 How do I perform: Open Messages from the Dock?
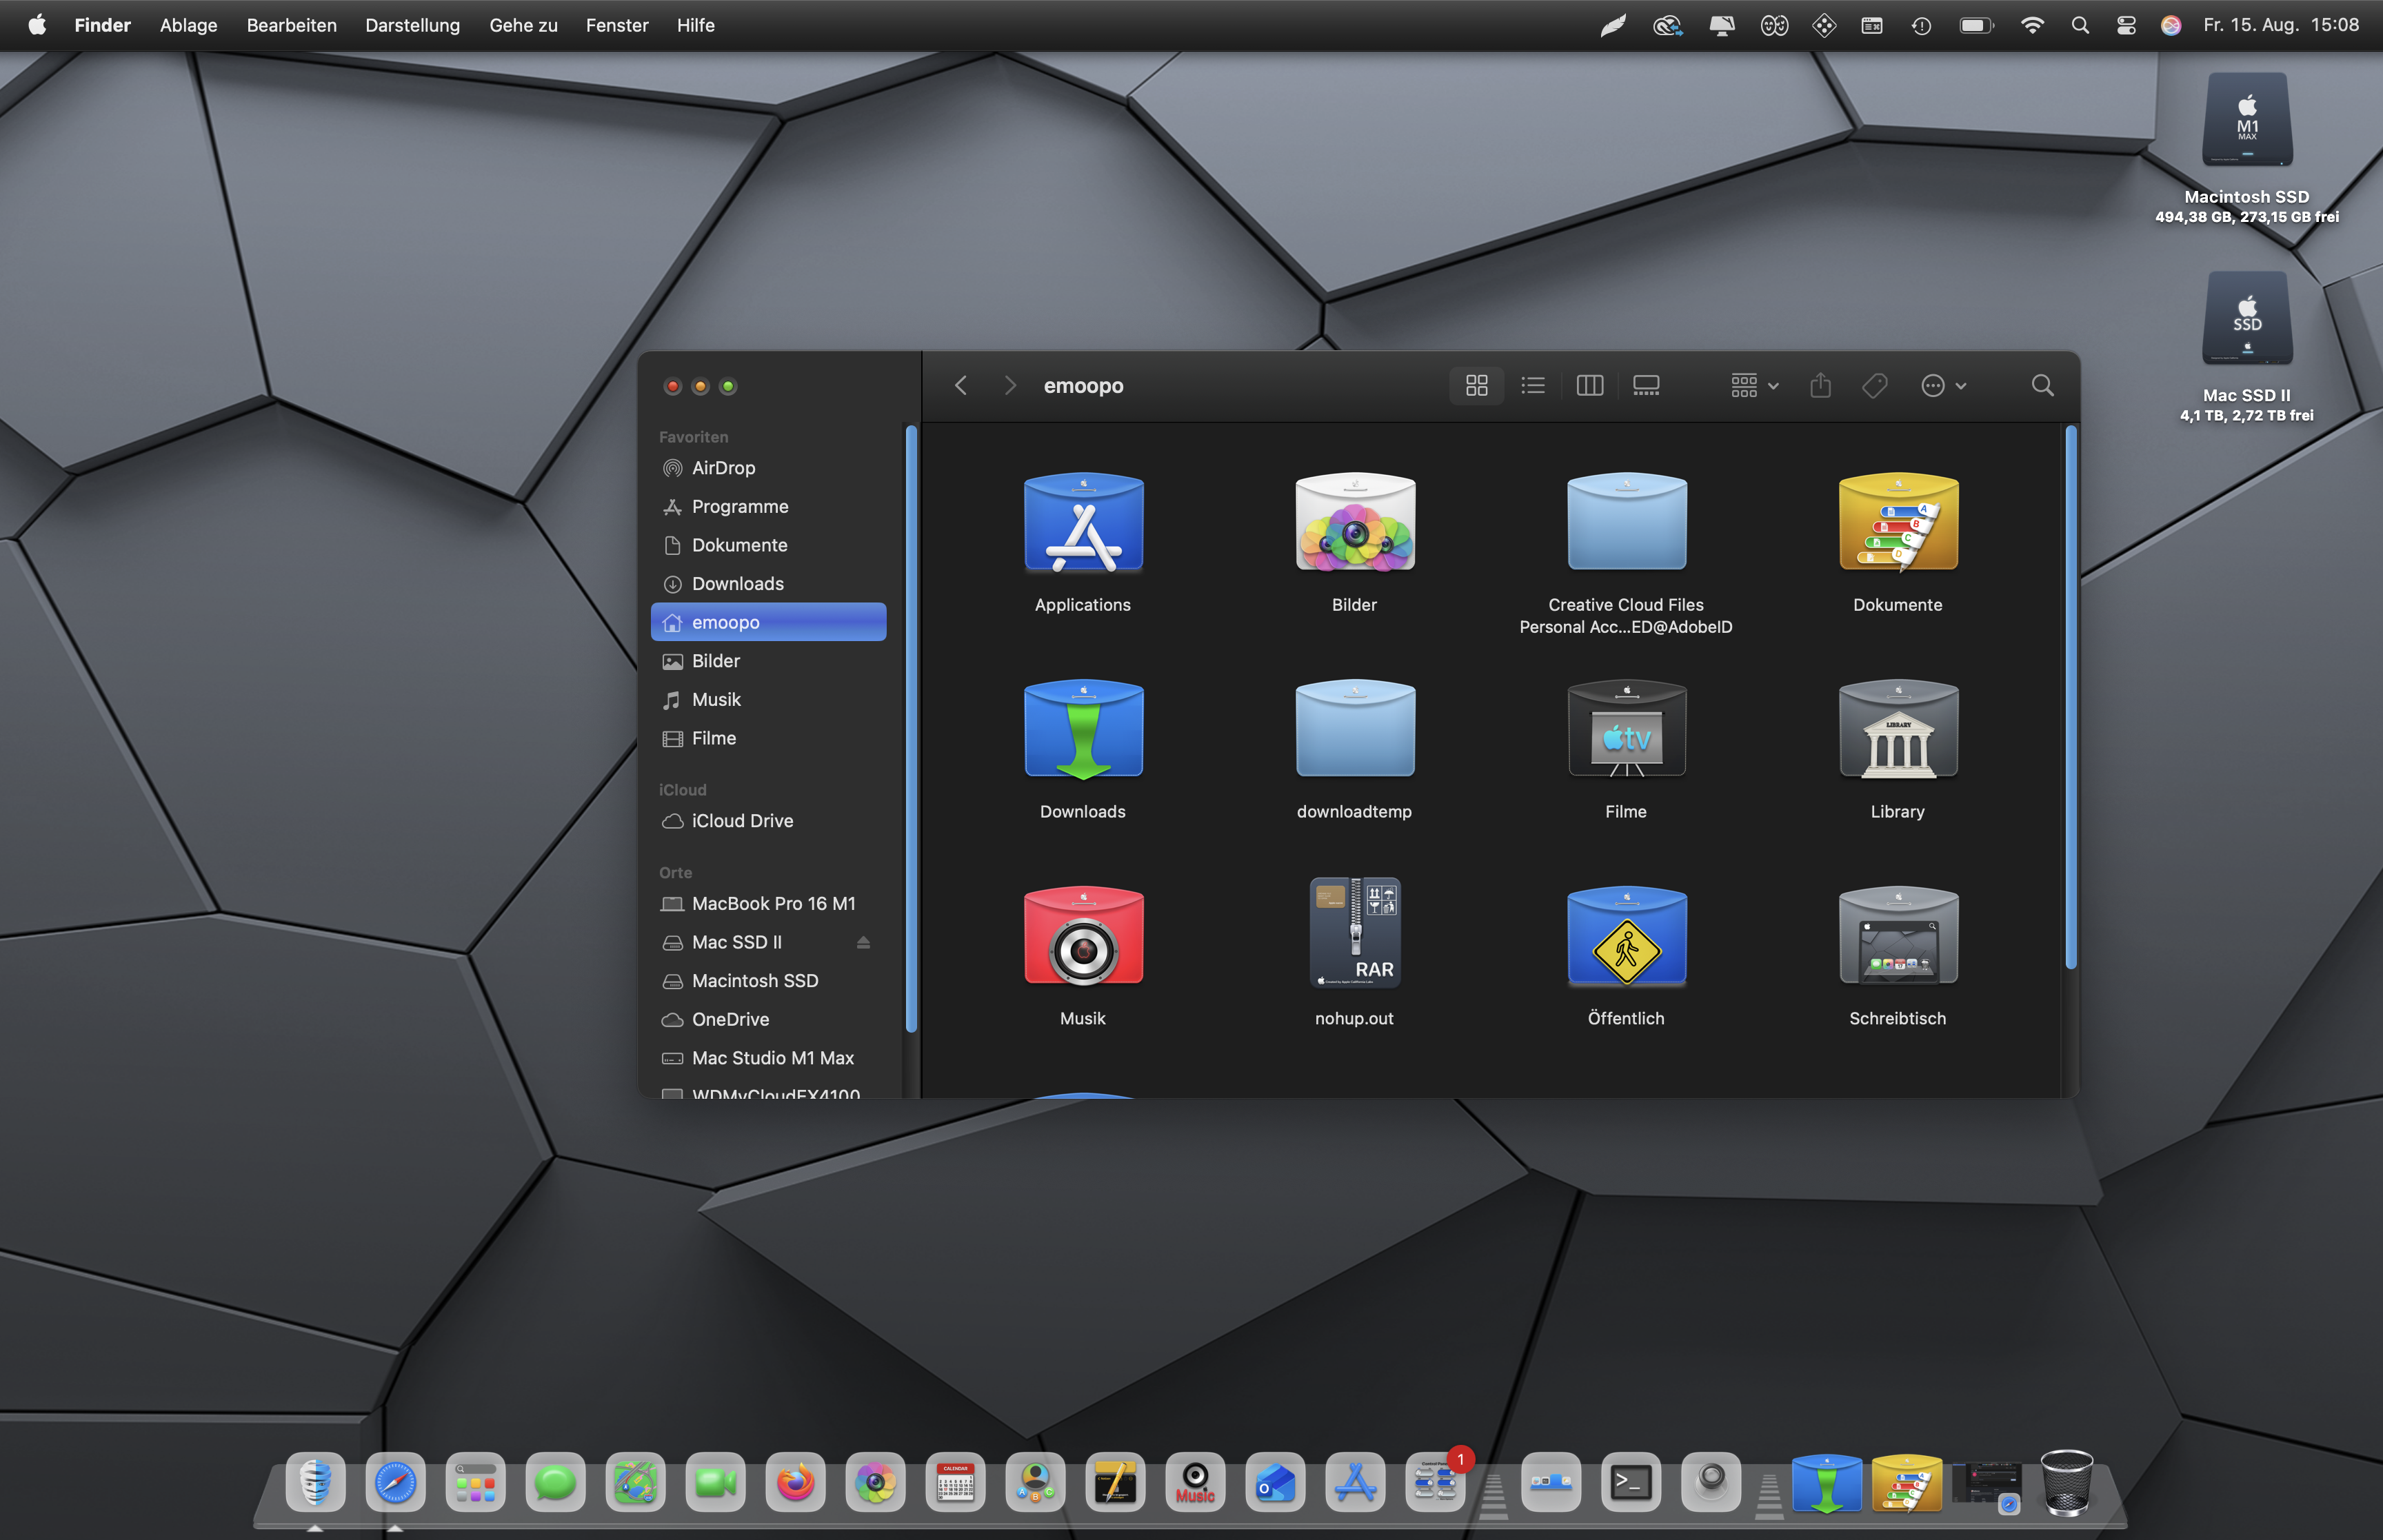[x=555, y=1482]
